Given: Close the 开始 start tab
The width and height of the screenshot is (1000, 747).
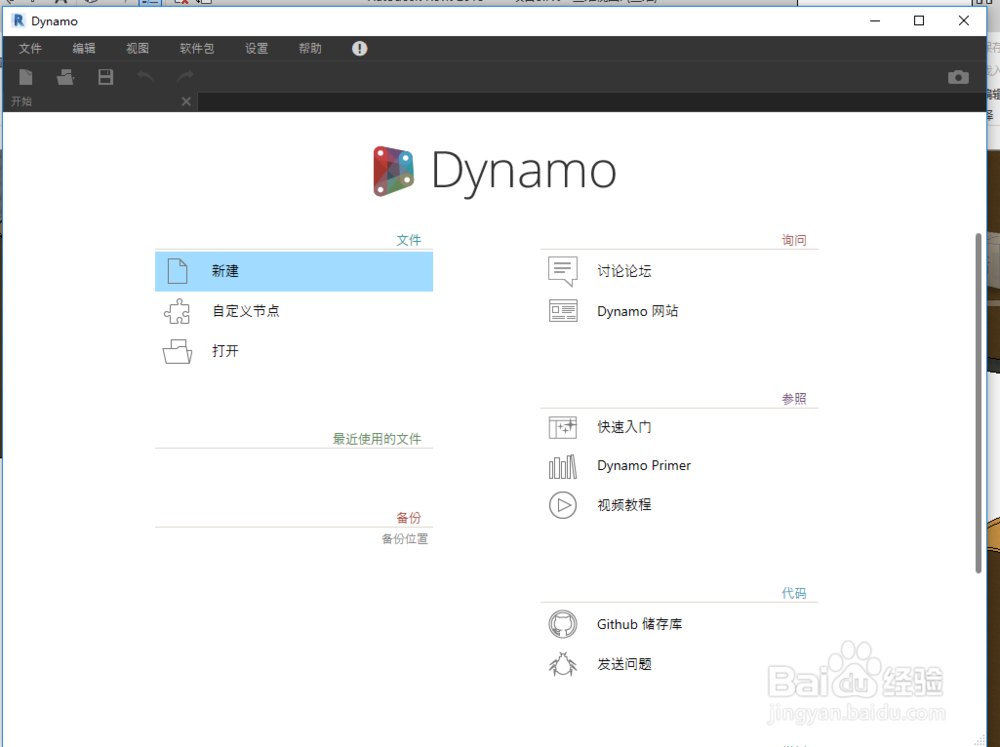Looking at the screenshot, I should pyautogui.click(x=186, y=101).
